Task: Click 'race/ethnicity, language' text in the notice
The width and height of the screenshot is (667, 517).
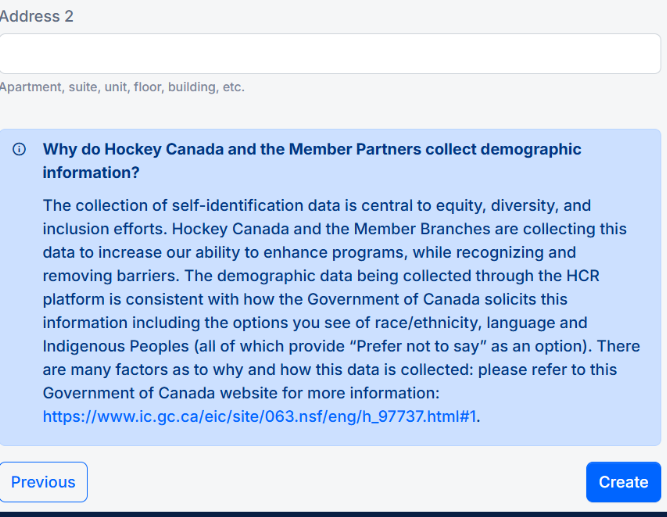Action: click(x=465, y=323)
